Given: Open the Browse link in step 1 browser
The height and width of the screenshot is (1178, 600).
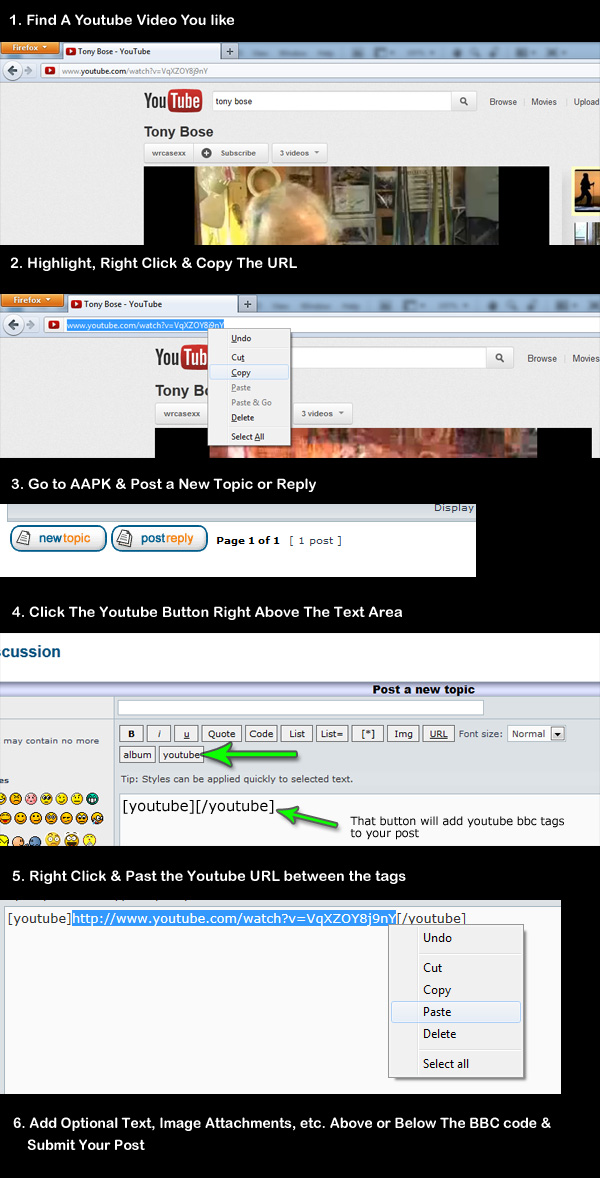Looking at the screenshot, I should click(x=503, y=102).
